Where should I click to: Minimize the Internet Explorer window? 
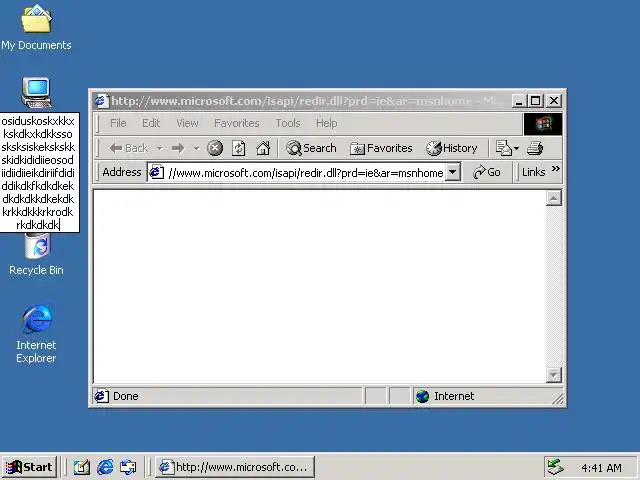[518, 101]
